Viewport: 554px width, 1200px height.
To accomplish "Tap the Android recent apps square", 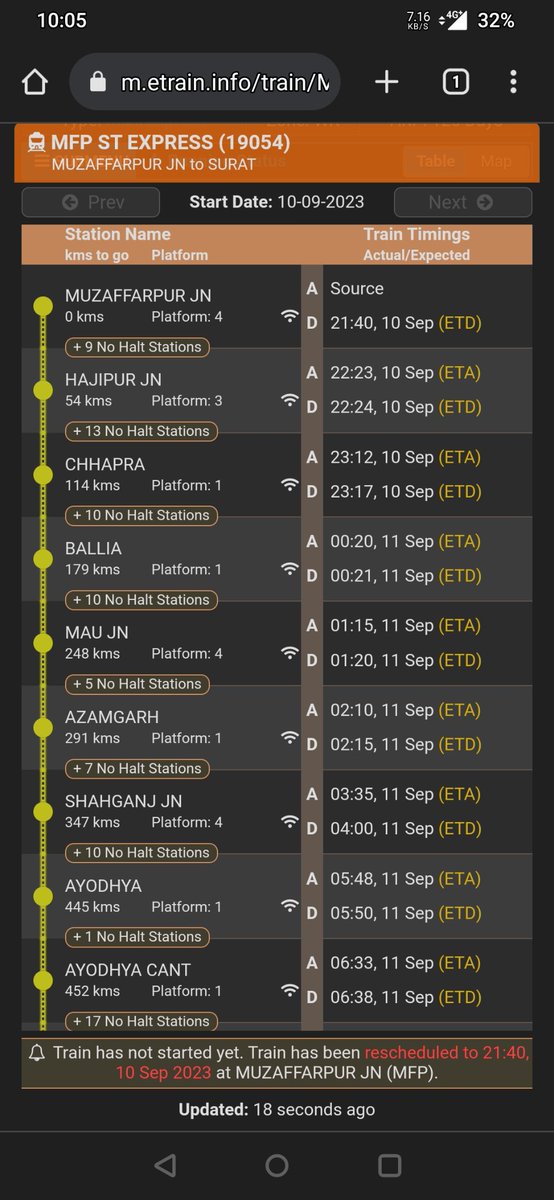I will tap(389, 1165).
